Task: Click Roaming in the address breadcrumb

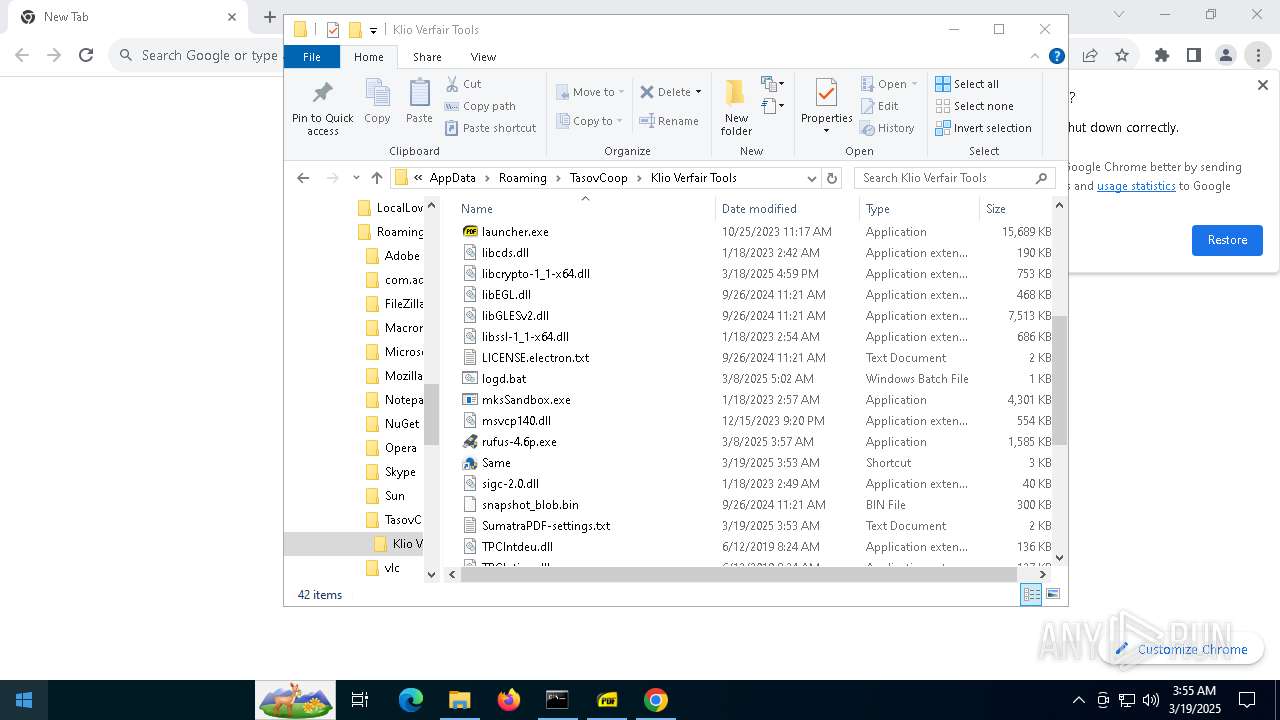Action: 523,178
